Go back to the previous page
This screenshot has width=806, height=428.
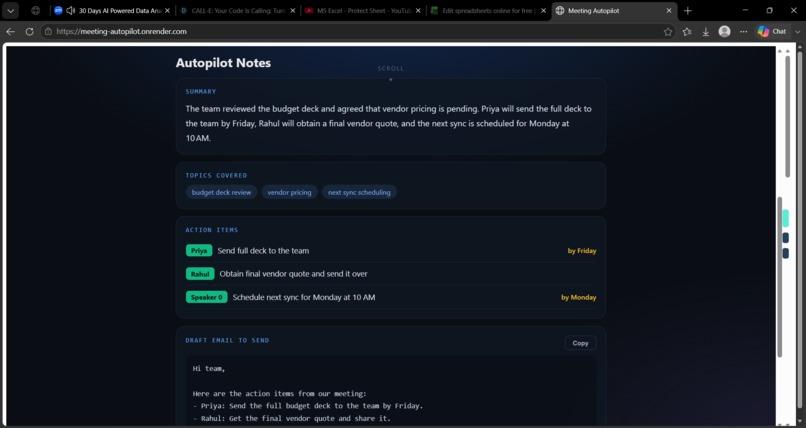11,31
